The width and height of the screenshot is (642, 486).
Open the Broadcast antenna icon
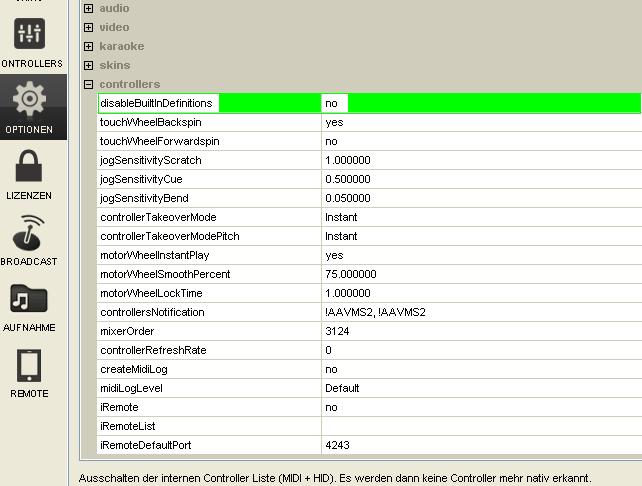point(29,233)
